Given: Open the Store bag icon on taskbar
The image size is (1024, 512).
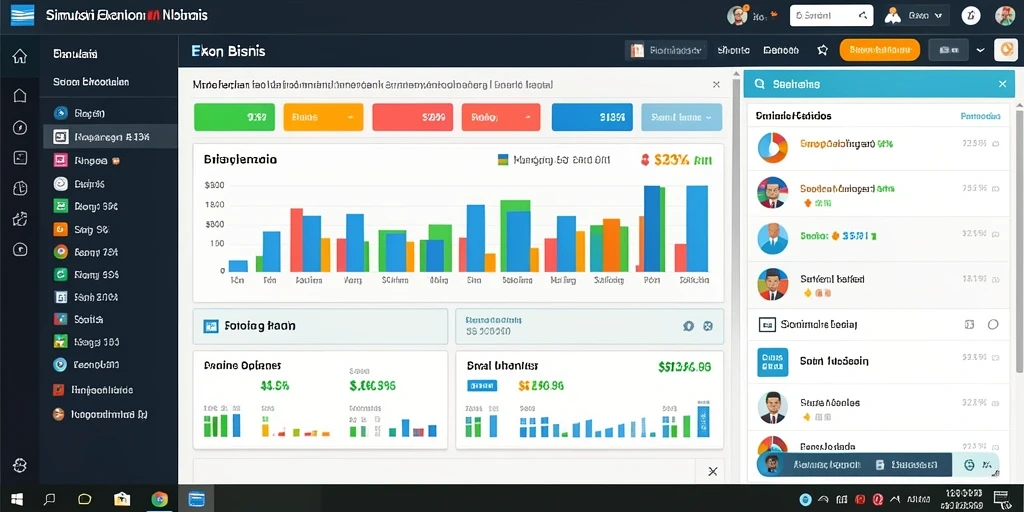Looking at the screenshot, I should coord(122,500).
